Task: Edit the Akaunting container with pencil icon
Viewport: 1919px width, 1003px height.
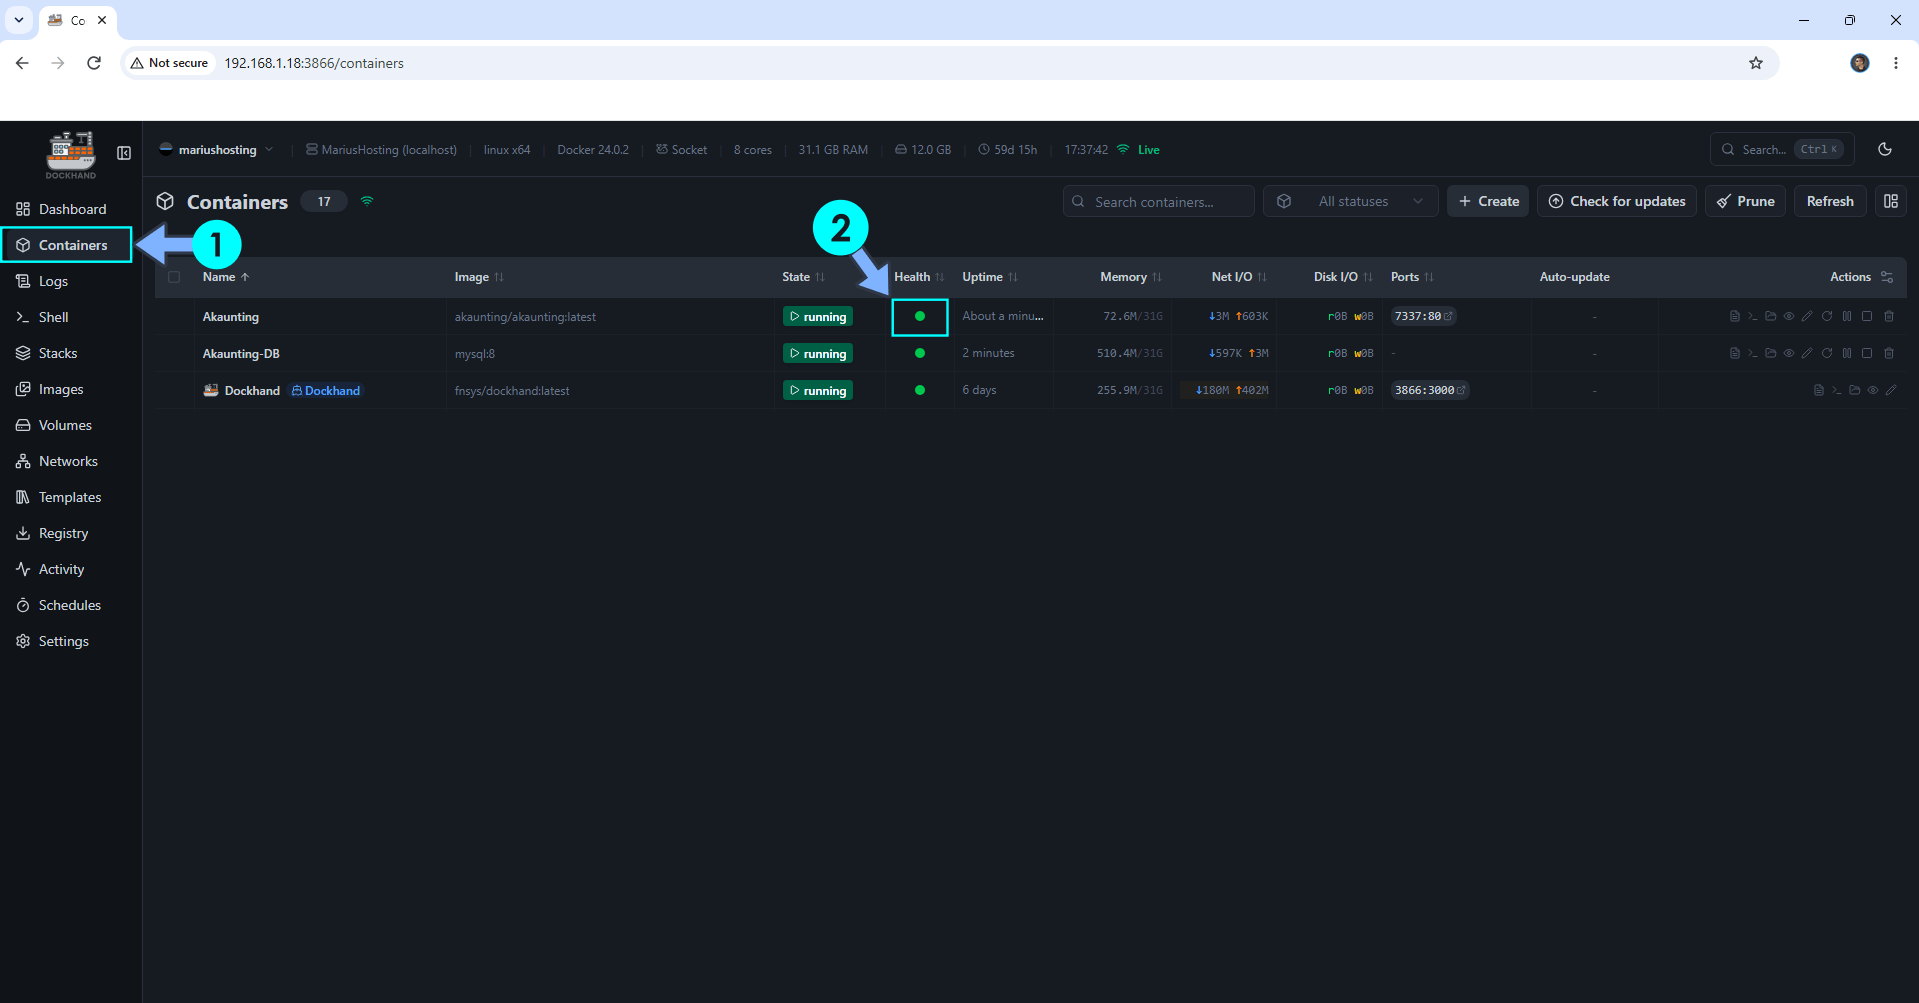Action: (1807, 316)
